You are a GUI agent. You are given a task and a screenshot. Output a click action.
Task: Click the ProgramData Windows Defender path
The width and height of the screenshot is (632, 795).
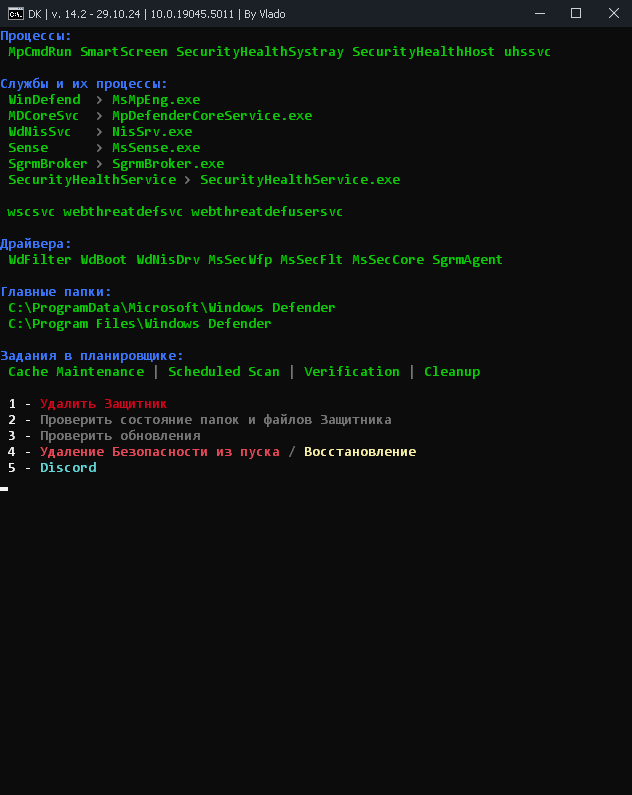pyautogui.click(x=172, y=308)
